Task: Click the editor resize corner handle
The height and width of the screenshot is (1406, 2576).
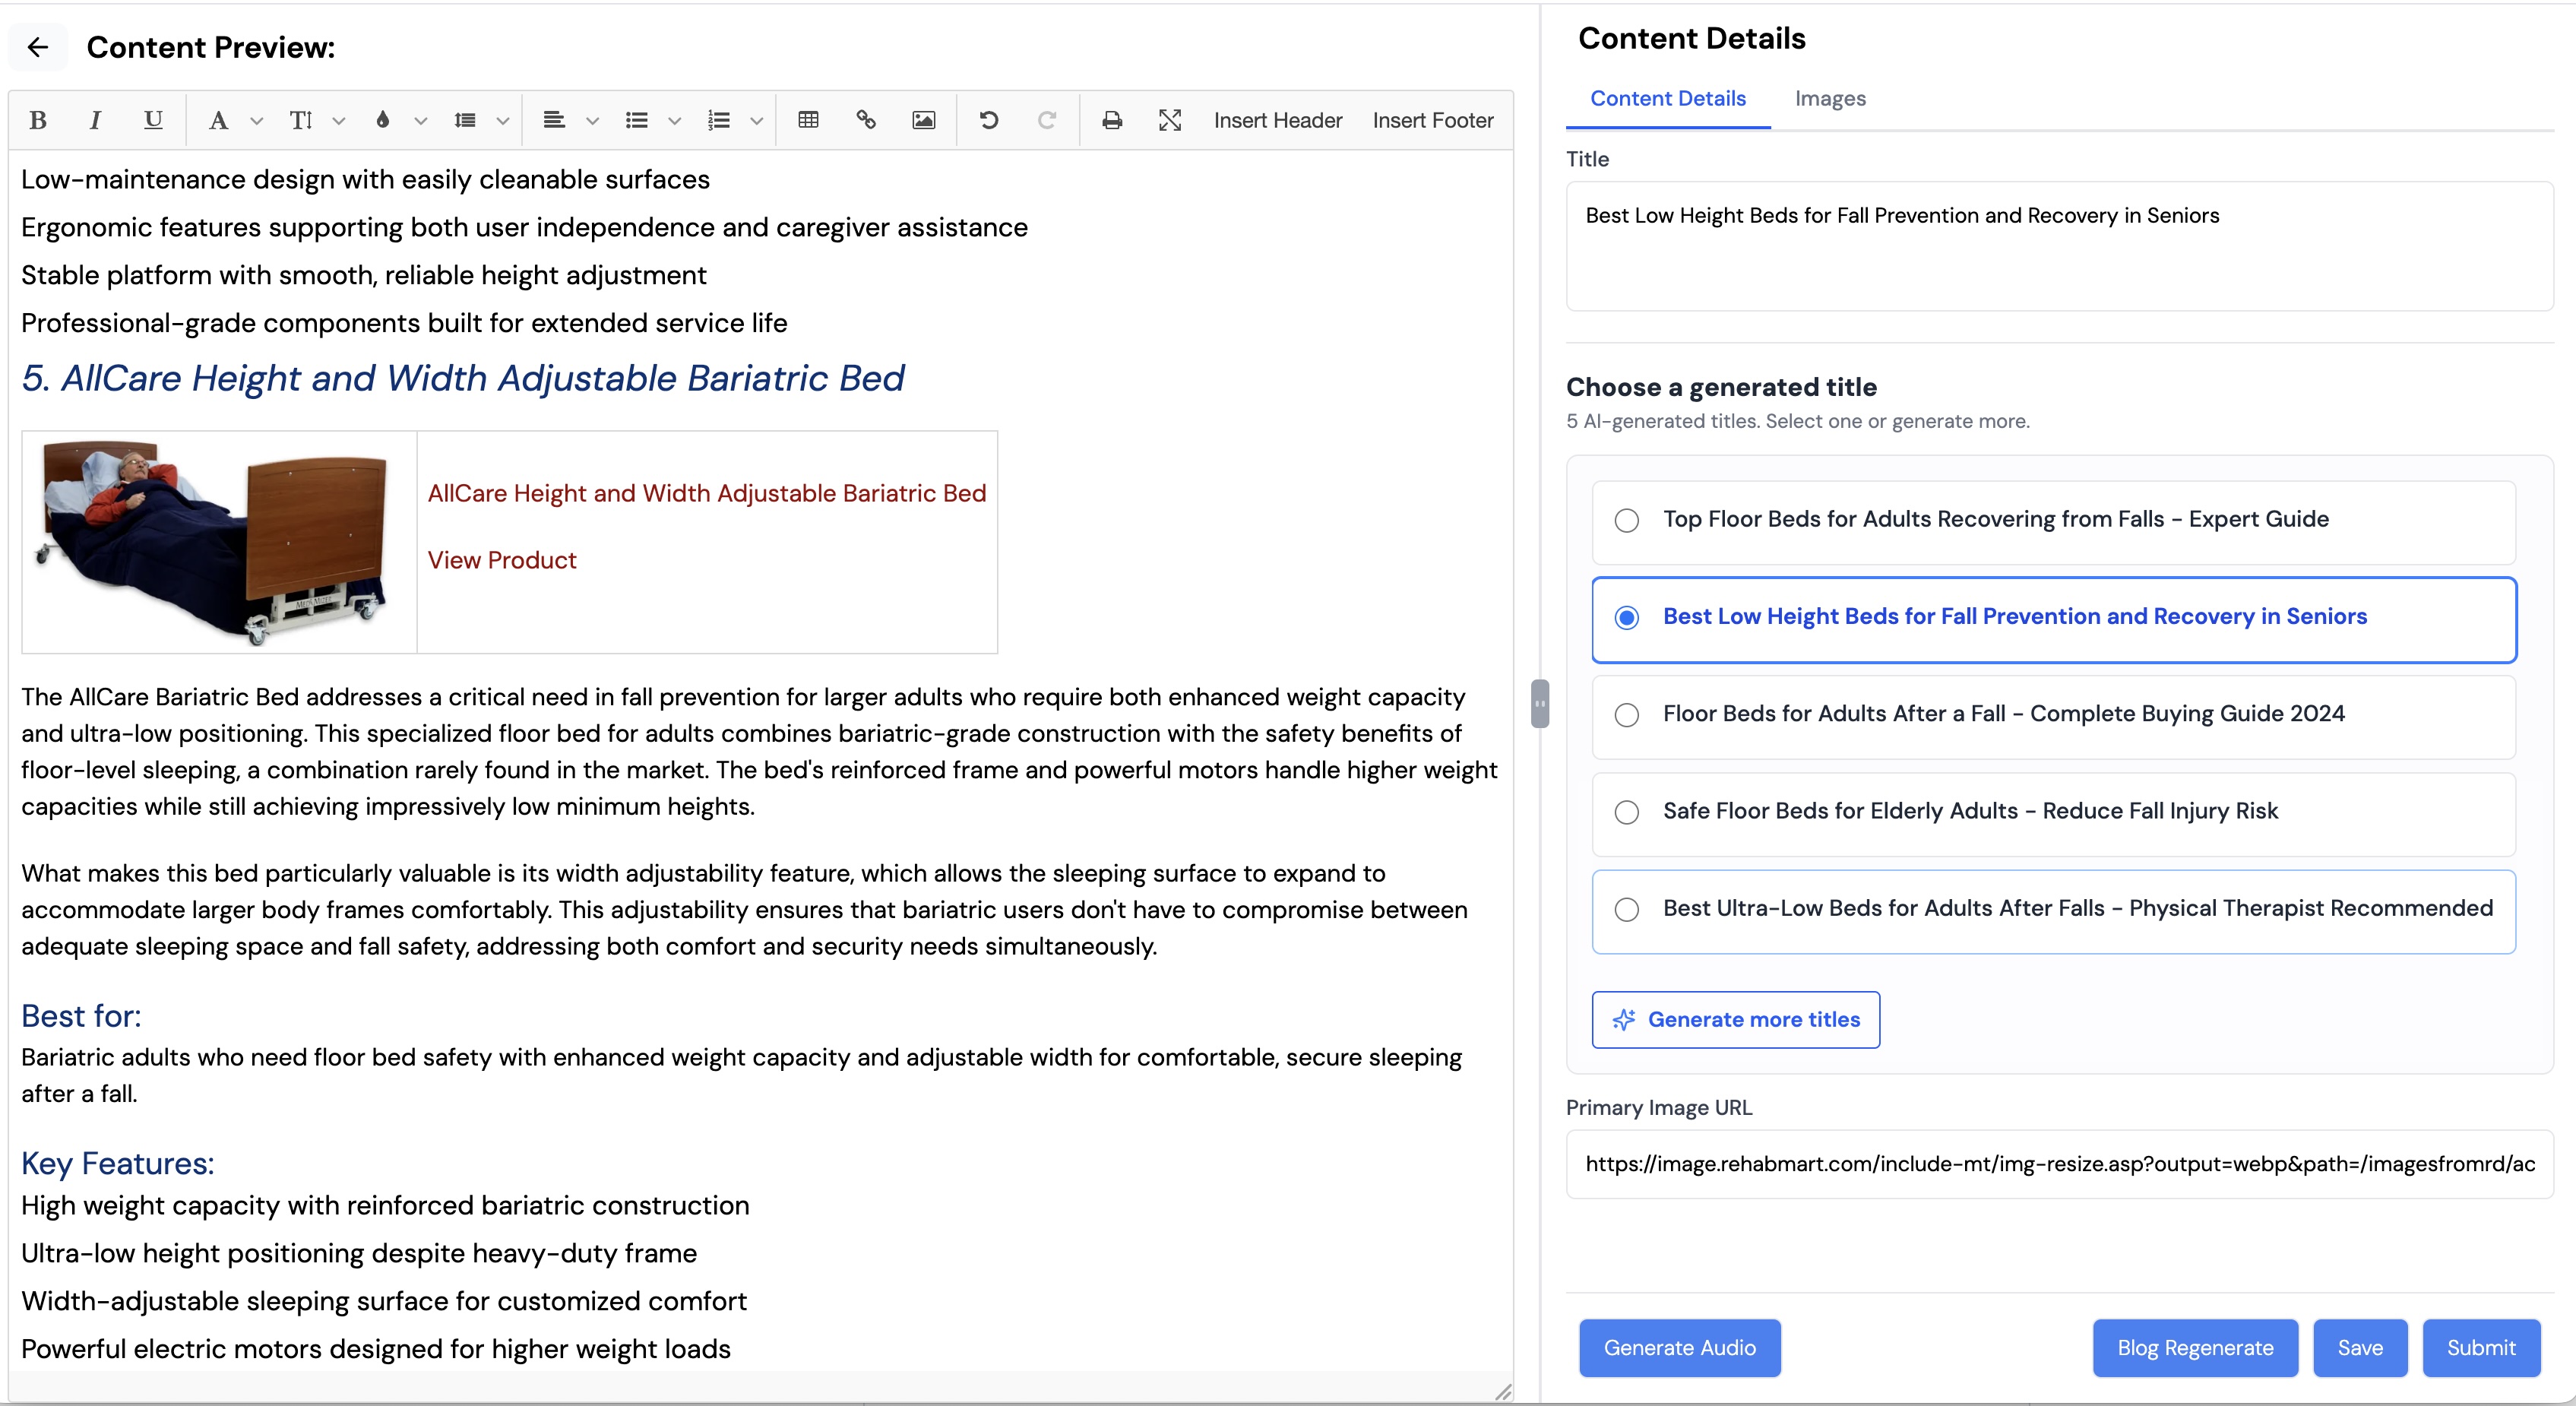Action: tap(1503, 1392)
